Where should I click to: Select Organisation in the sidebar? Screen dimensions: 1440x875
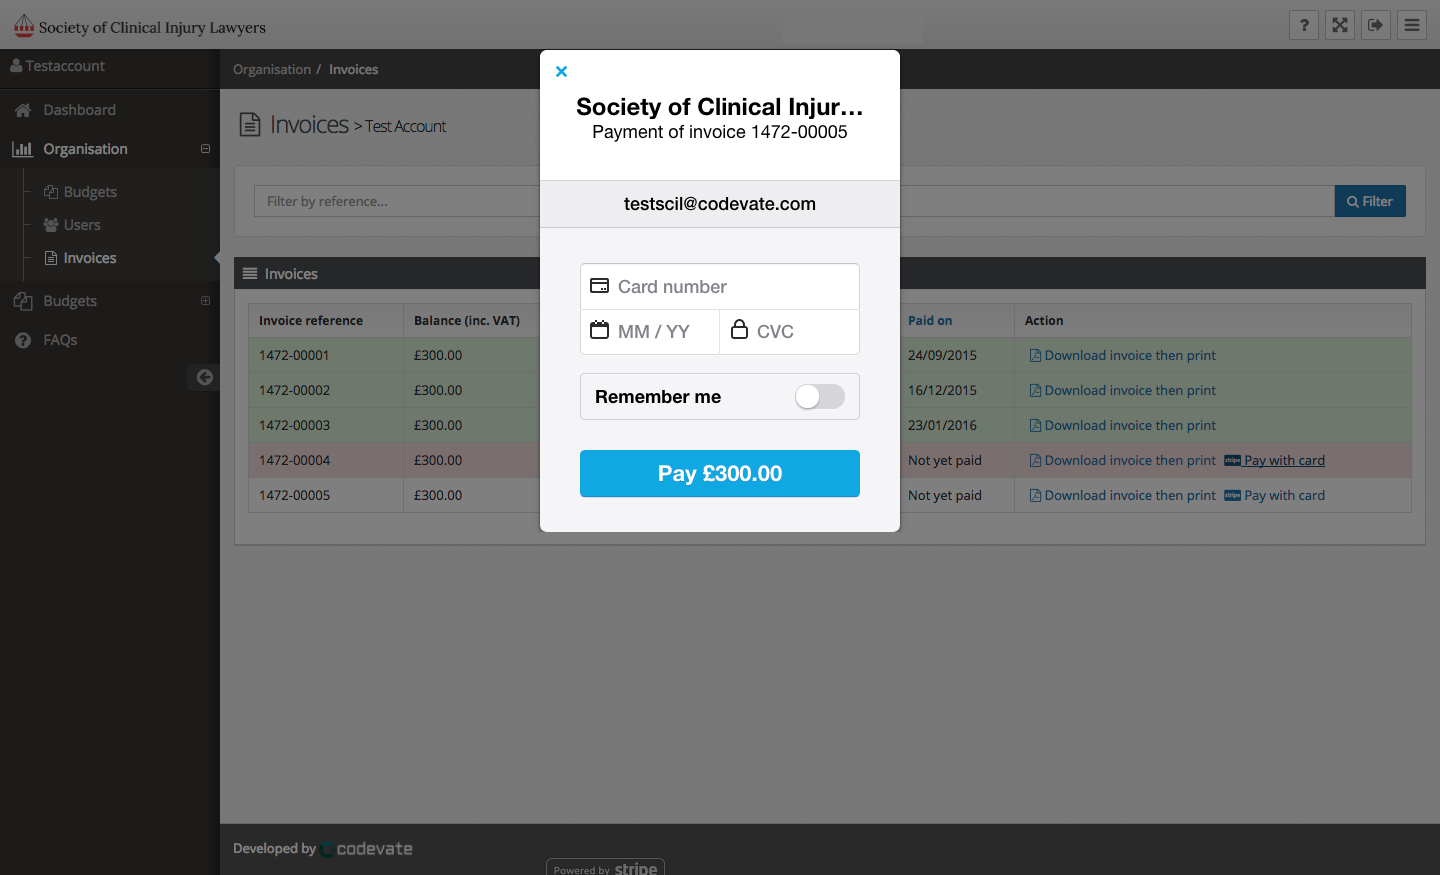[x=85, y=149]
